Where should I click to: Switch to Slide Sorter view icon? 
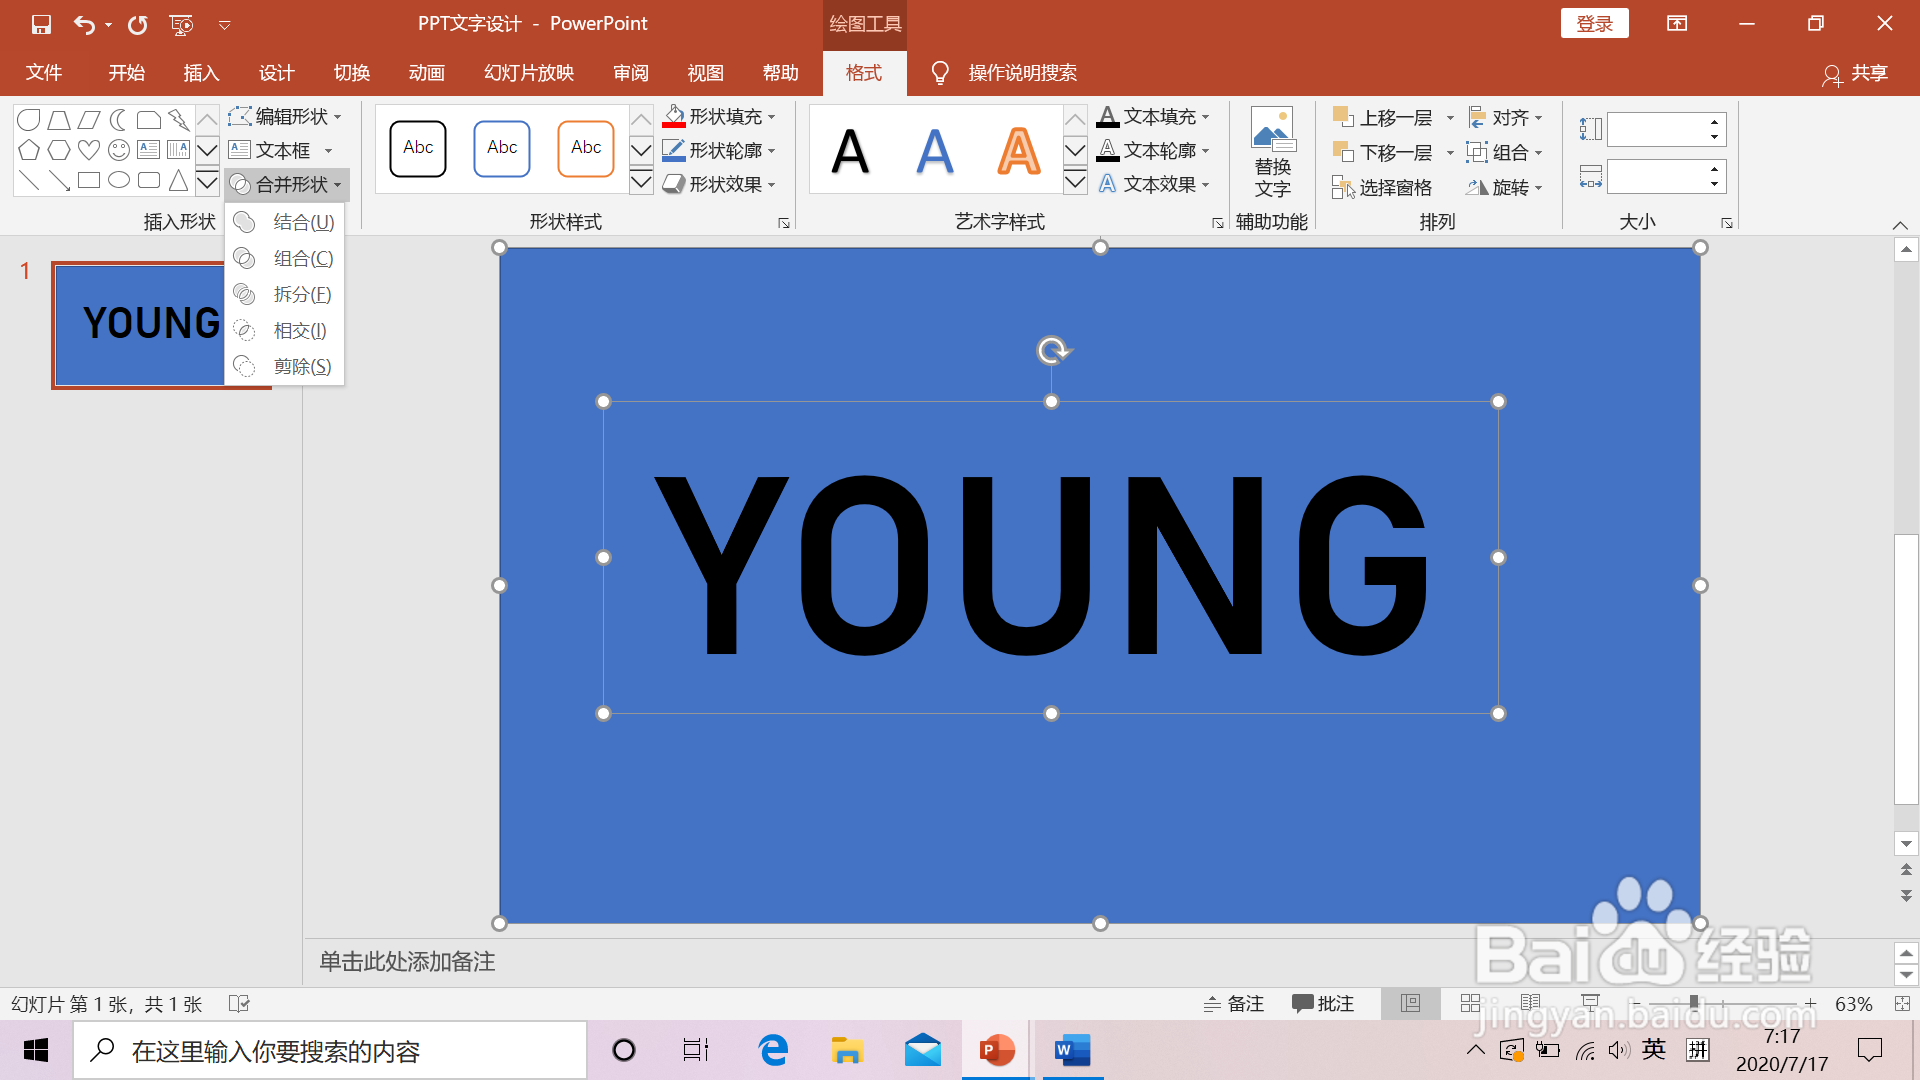(x=1470, y=1003)
